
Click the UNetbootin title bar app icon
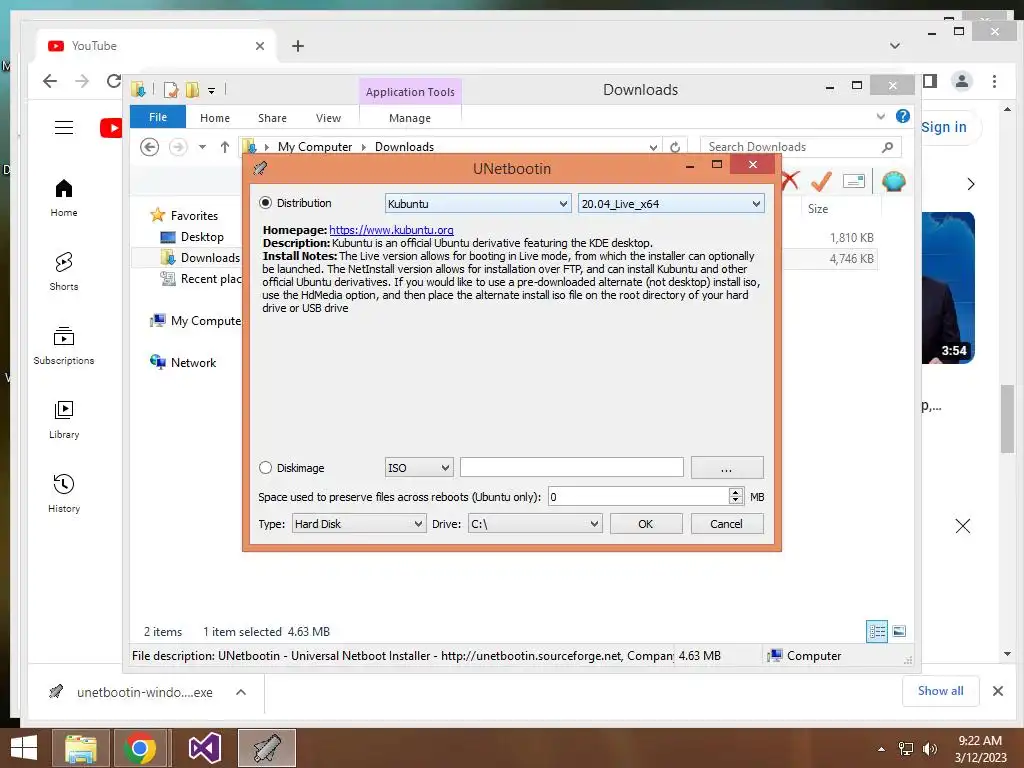tap(261, 168)
